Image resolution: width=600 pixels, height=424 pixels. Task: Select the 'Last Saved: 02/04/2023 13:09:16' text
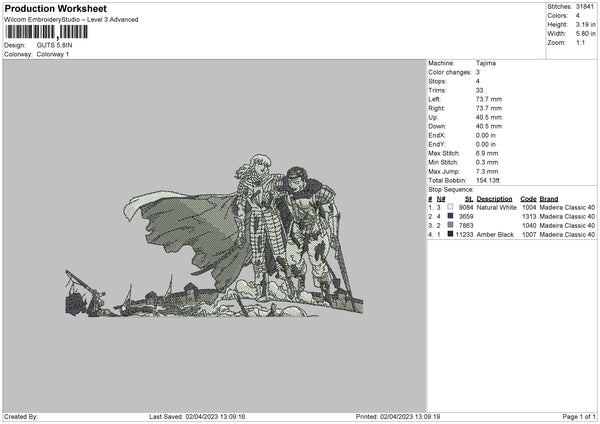click(x=197, y=416)
